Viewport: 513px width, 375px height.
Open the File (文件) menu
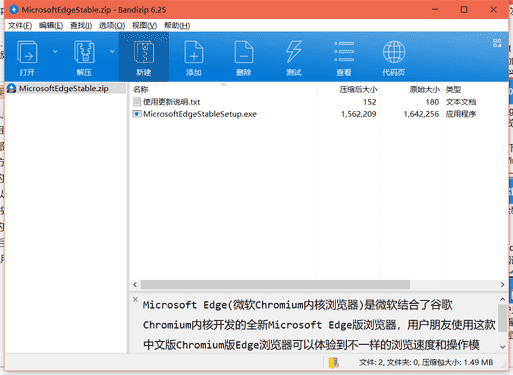20,25
